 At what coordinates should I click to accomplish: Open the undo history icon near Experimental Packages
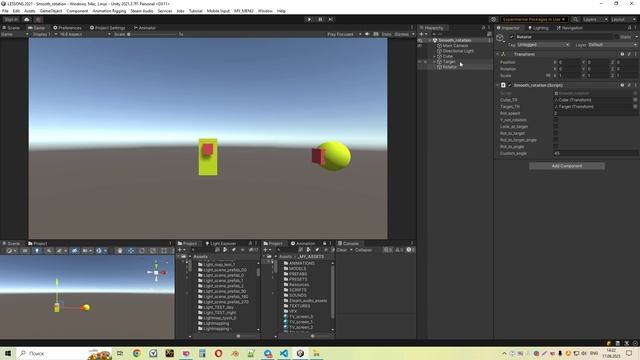(x=493, y=19)
